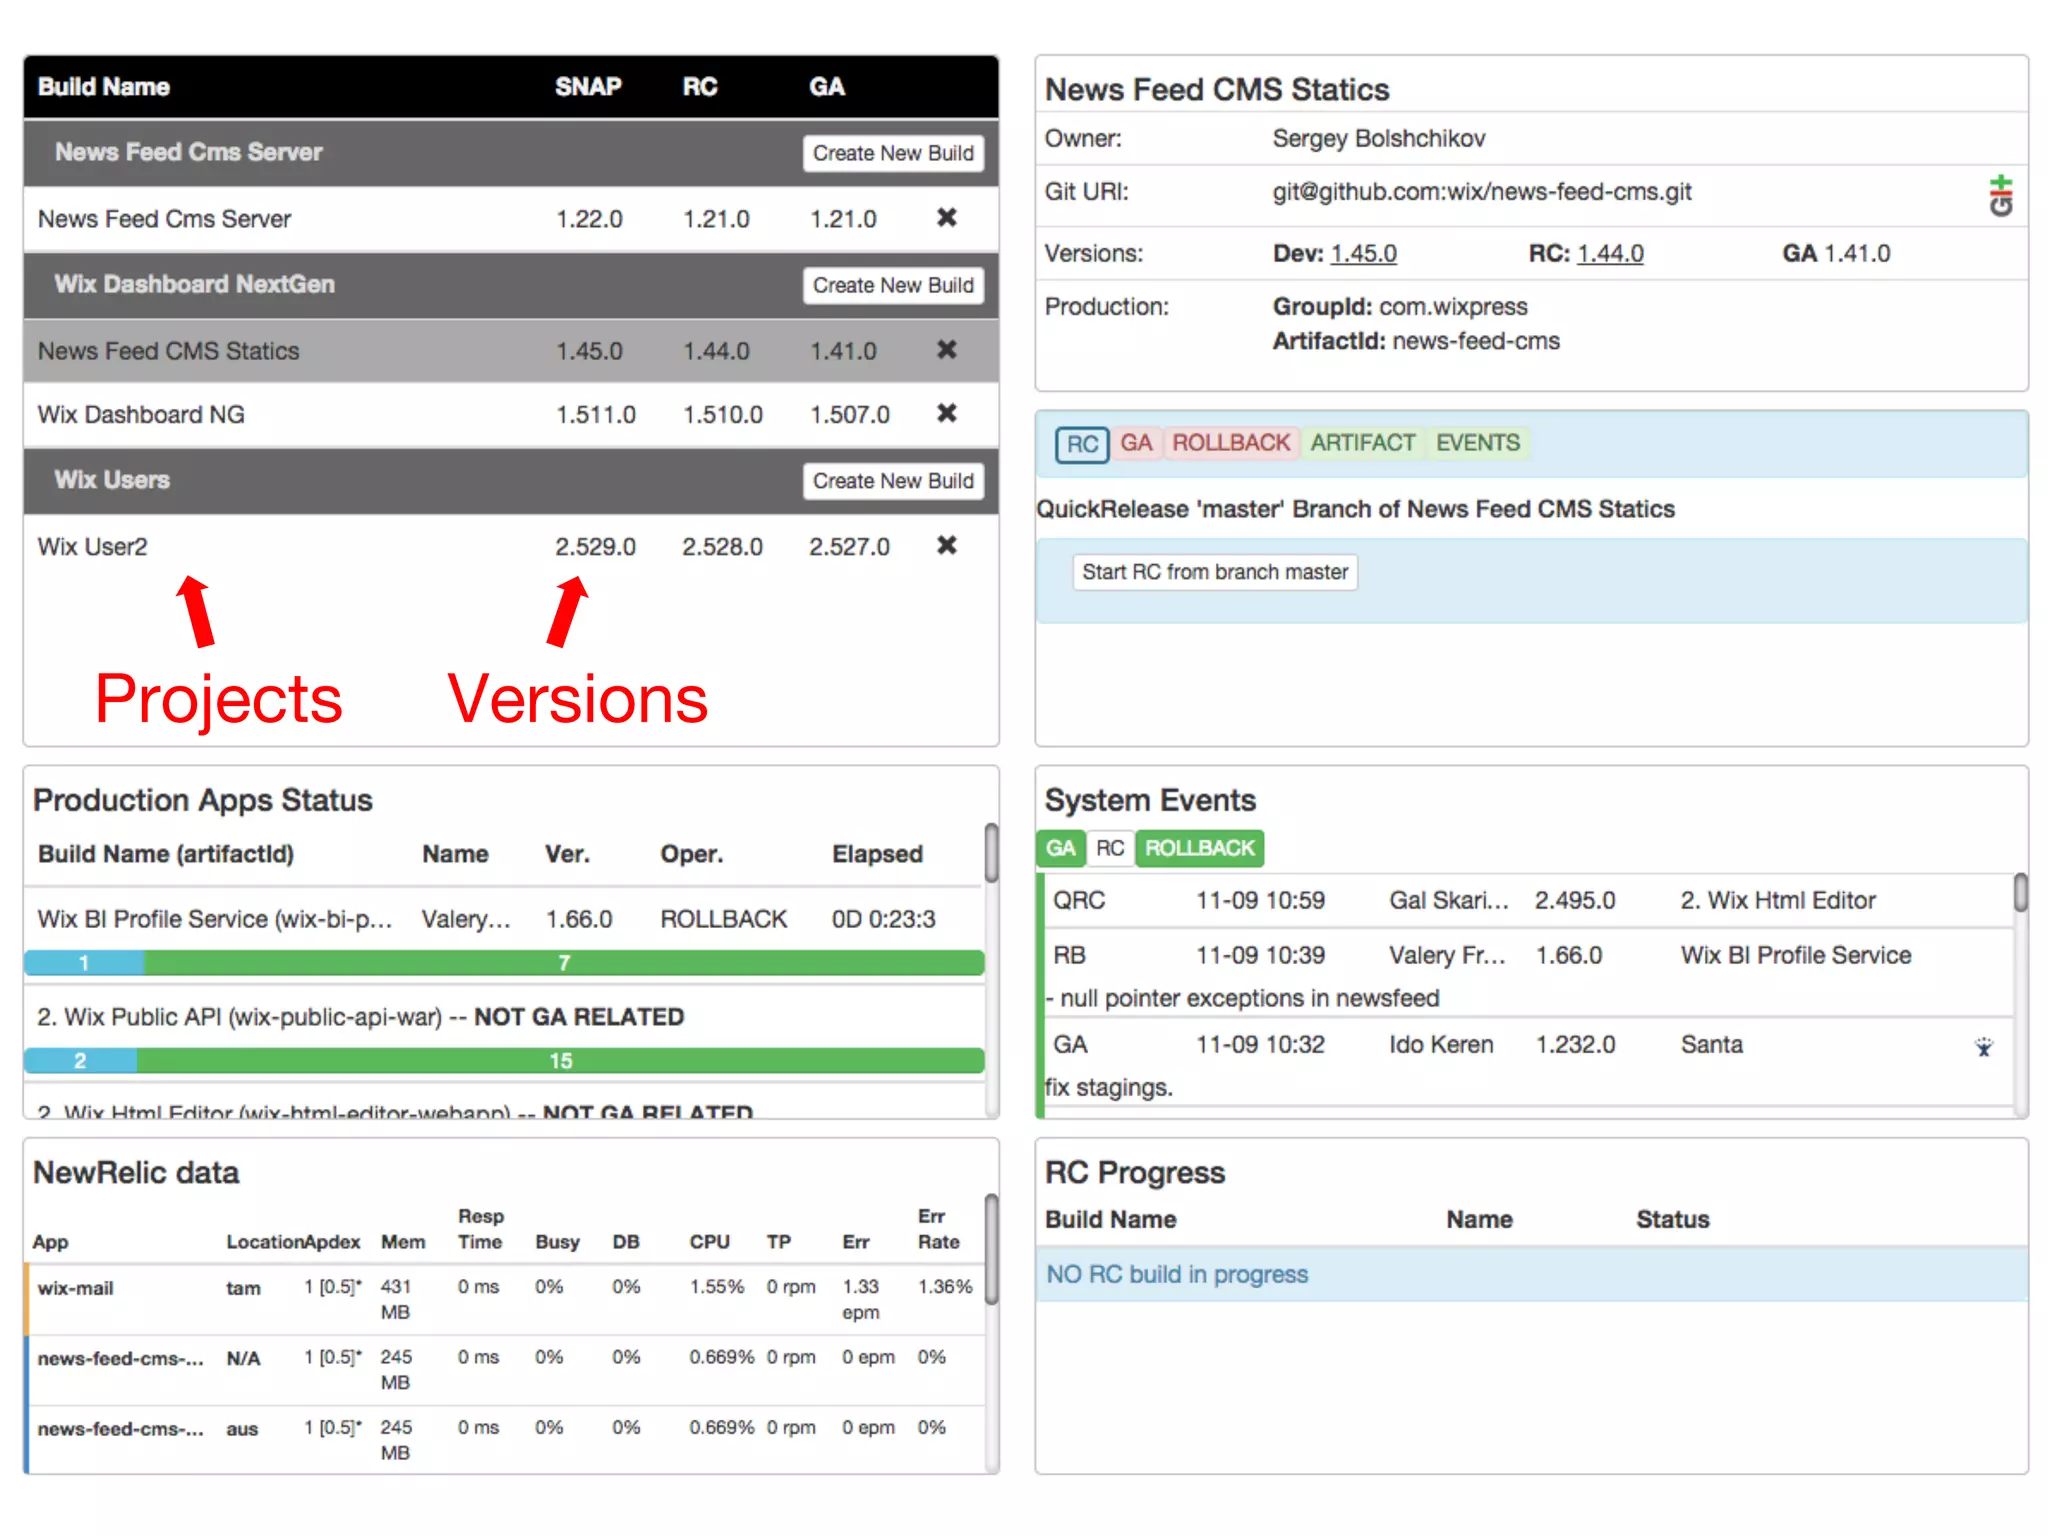Click Wix Public API deployment progress bar

coord(504,1061)
